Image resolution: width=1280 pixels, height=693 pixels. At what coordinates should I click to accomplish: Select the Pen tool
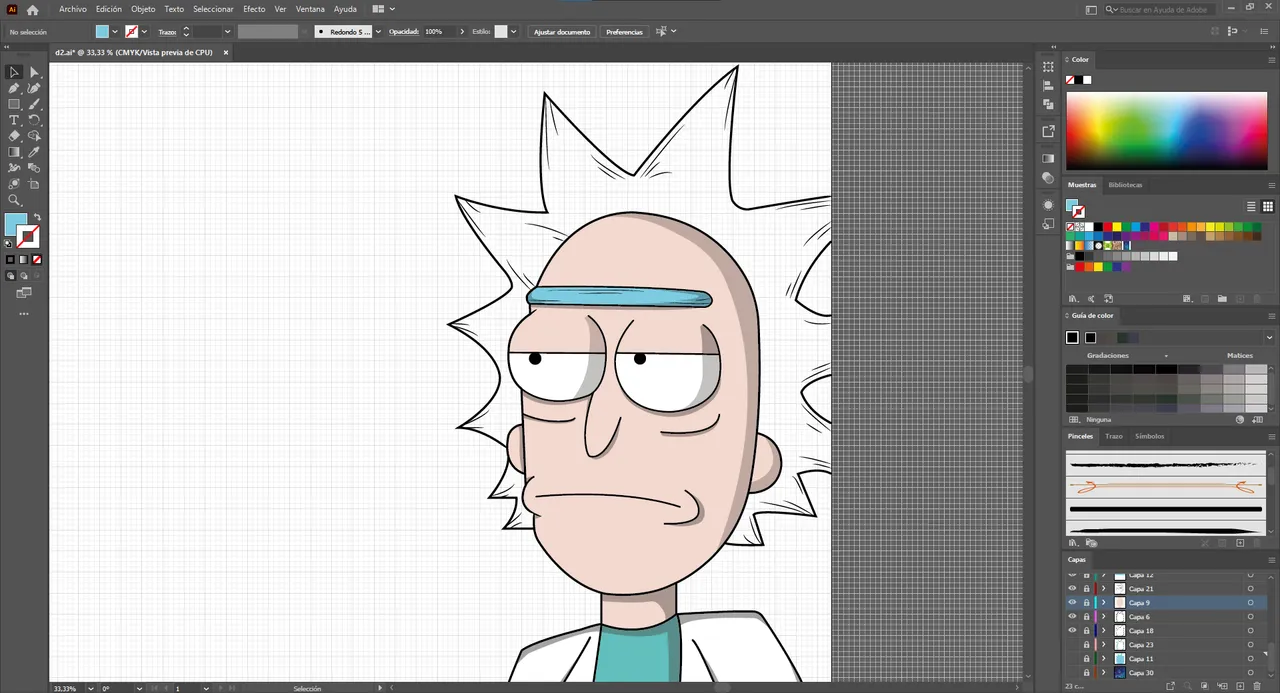point(14,88)
